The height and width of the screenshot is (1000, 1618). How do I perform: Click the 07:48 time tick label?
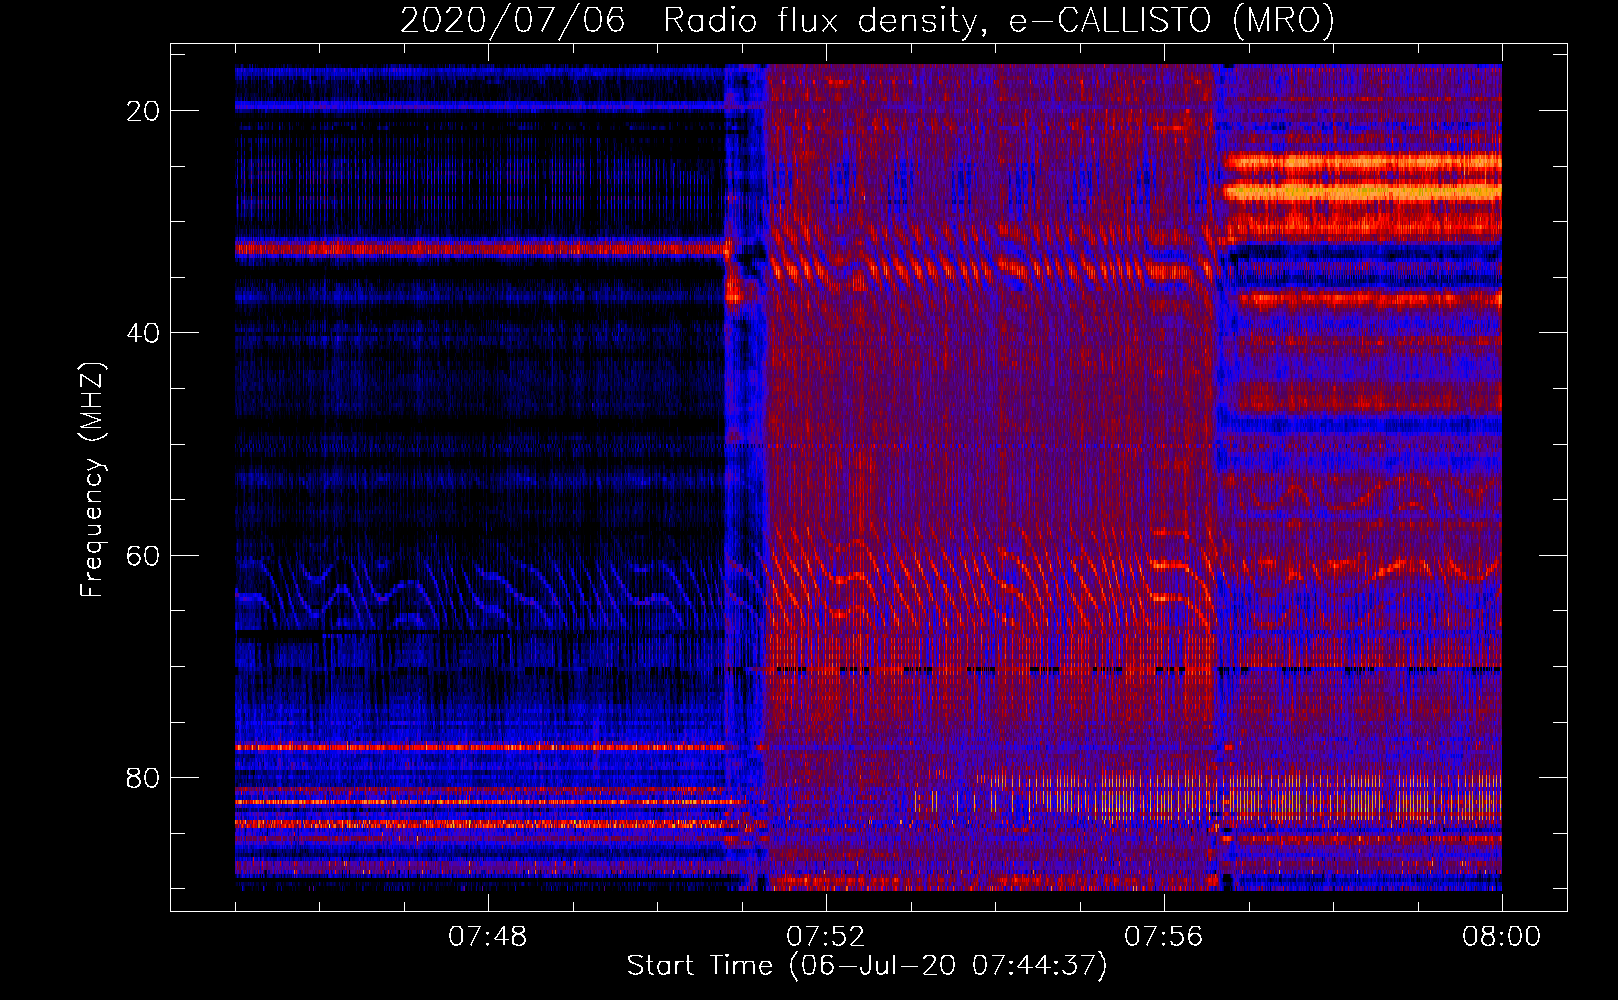(x=487, y=937)
